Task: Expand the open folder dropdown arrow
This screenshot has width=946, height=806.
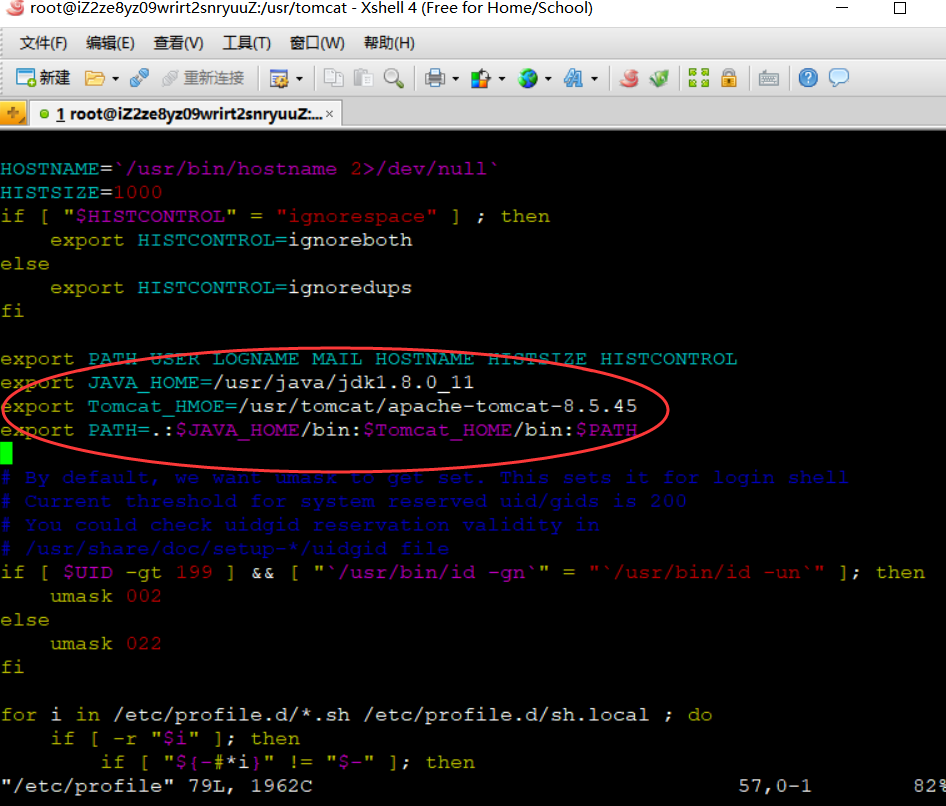Action: pyautogui.click(x=115, y=78)
